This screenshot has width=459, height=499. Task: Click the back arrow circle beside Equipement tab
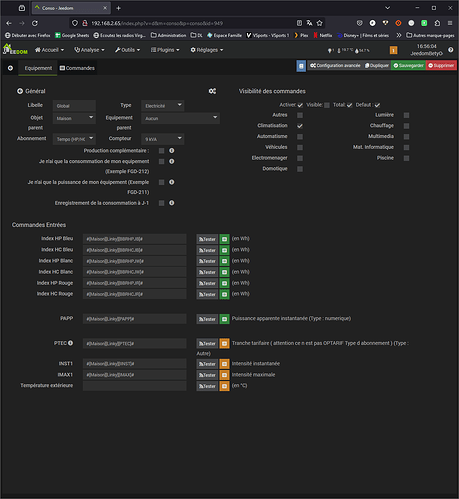click(10, 68)
